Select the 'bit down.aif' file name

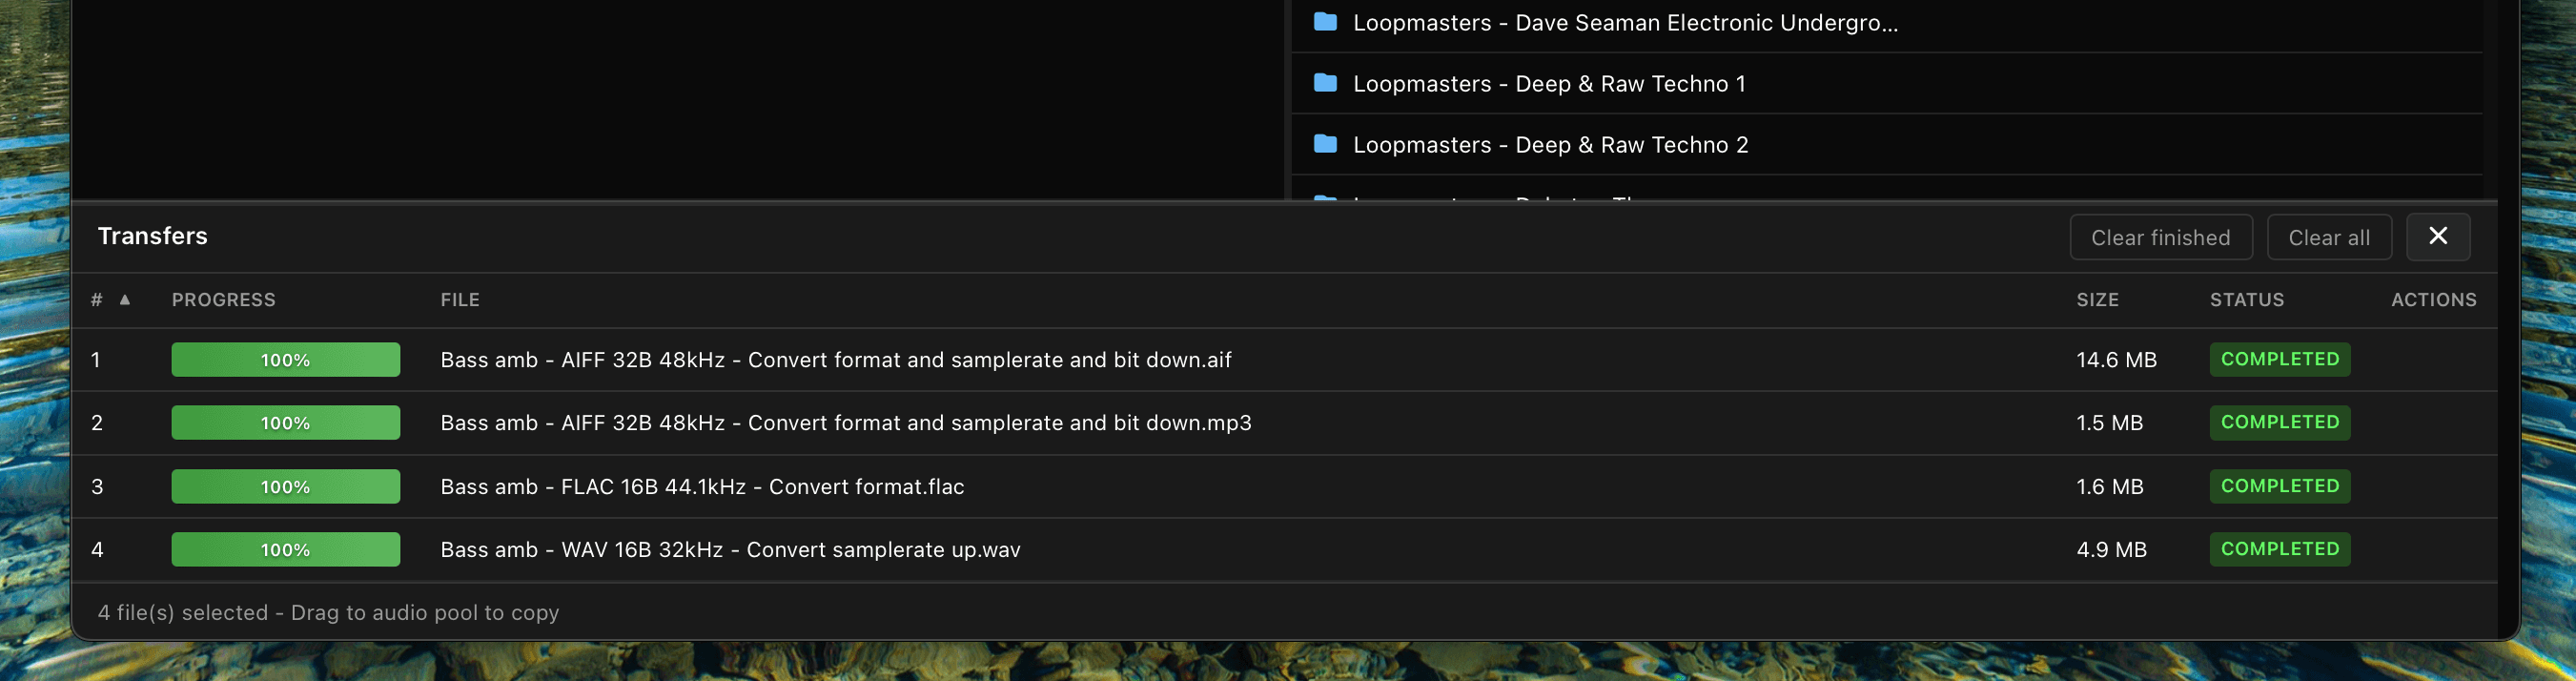836,360
